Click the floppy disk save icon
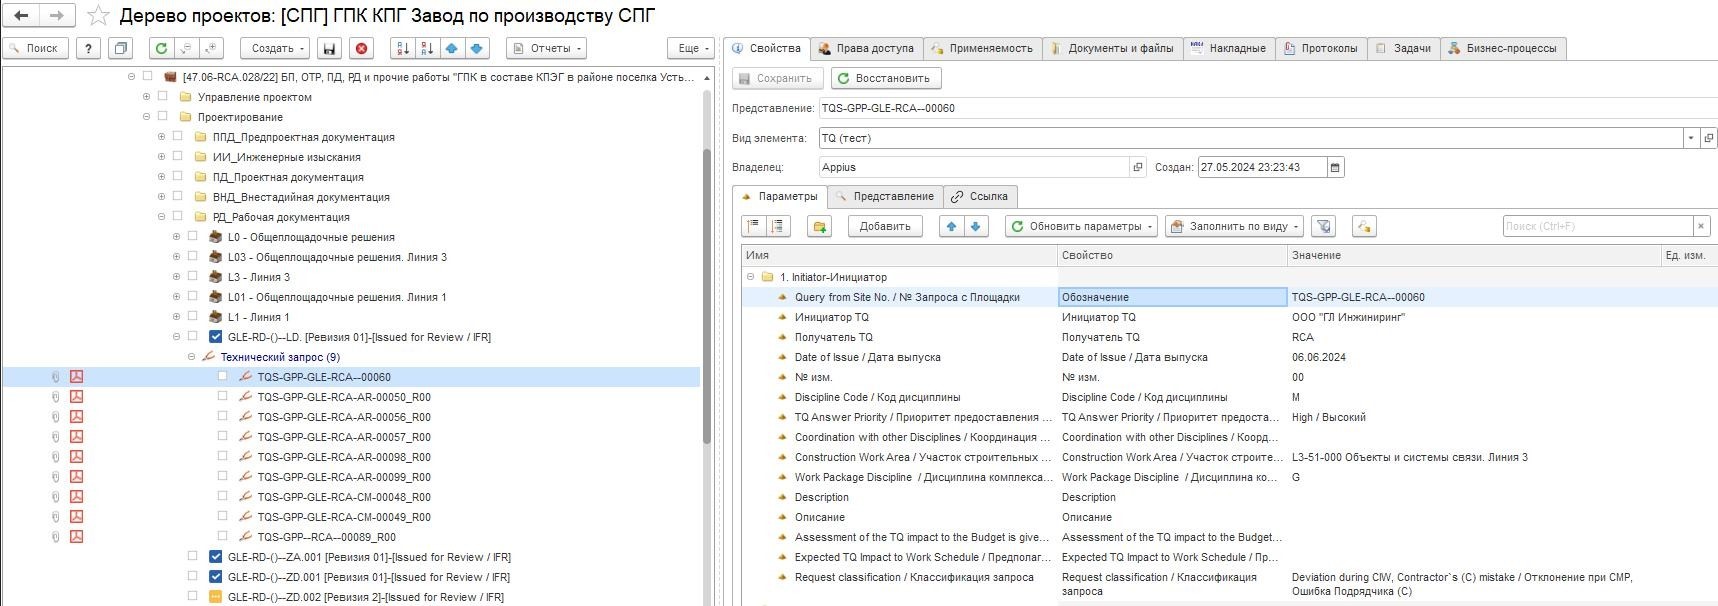This screenshot has width=1718, height=606. click(x=328, y=48)
